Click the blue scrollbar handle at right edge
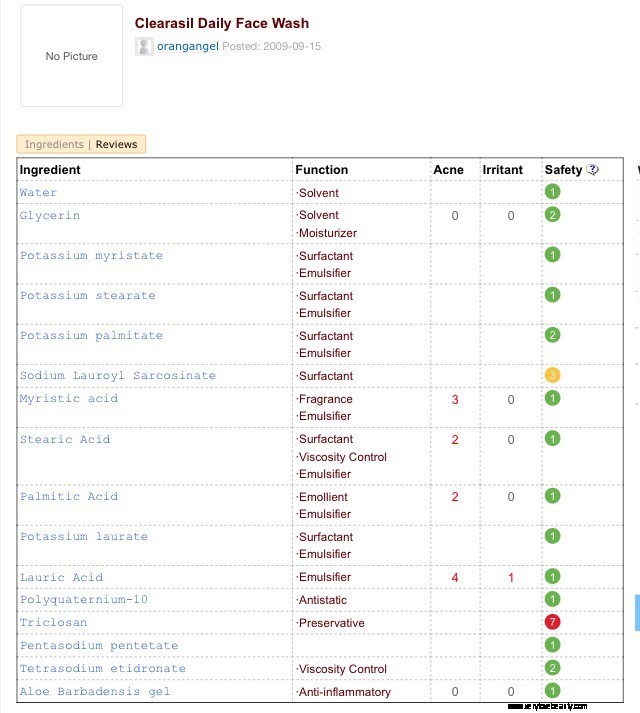Viewport: 640px width, 713px height. 637,613
